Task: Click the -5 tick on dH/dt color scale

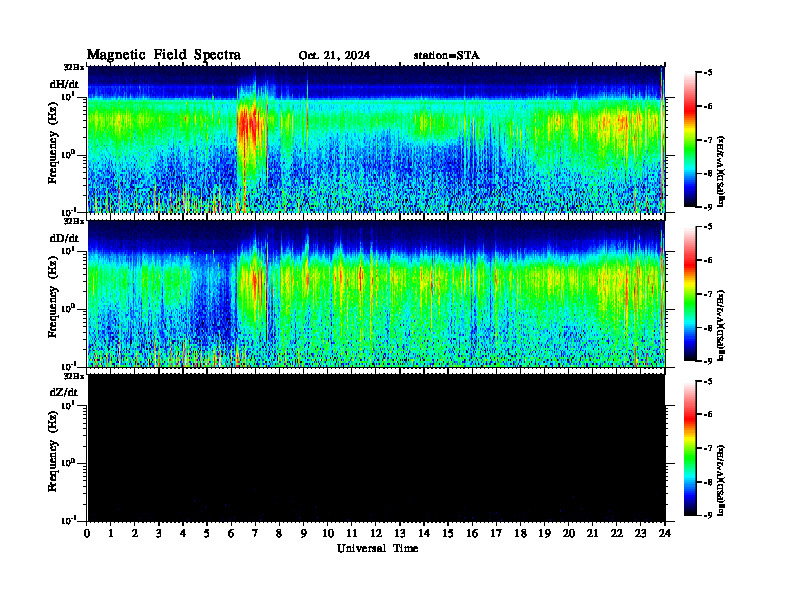Action: 708,73
